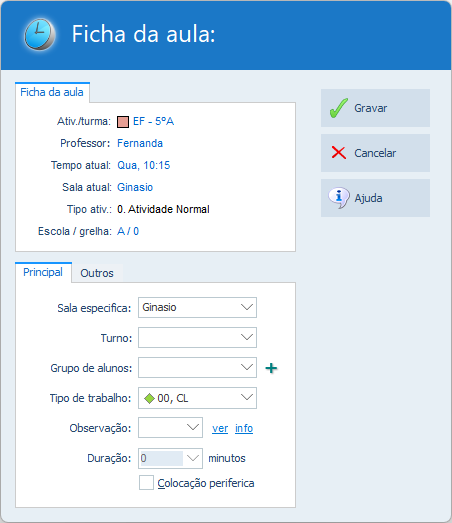Click the blue clock icon in header
This screenshot has width=452, height=523.
tap(39, 34)
